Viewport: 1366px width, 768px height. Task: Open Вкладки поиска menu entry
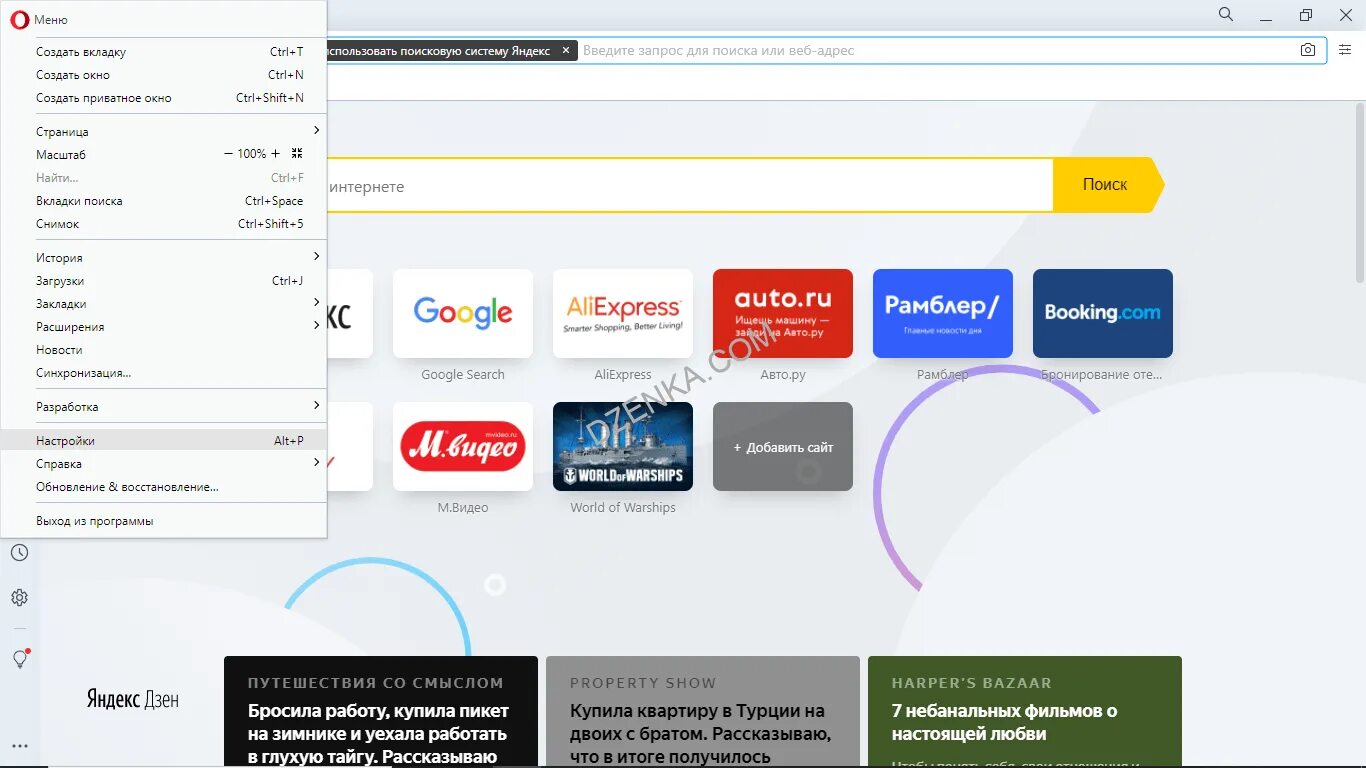[164, 201]
